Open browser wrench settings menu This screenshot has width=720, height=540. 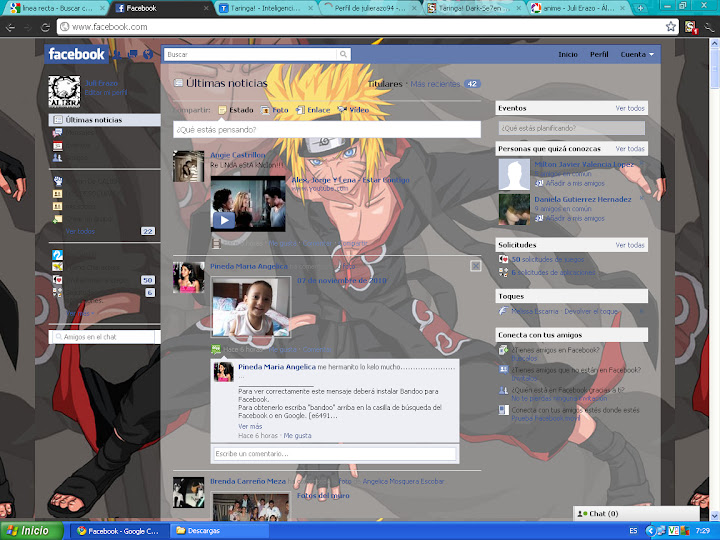pyautogui.click(x=709, y=27)
